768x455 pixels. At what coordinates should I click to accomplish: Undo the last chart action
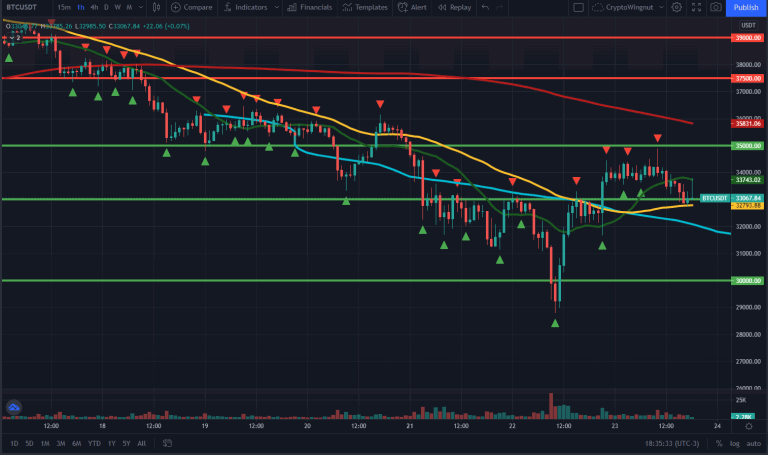coord(485,7)
